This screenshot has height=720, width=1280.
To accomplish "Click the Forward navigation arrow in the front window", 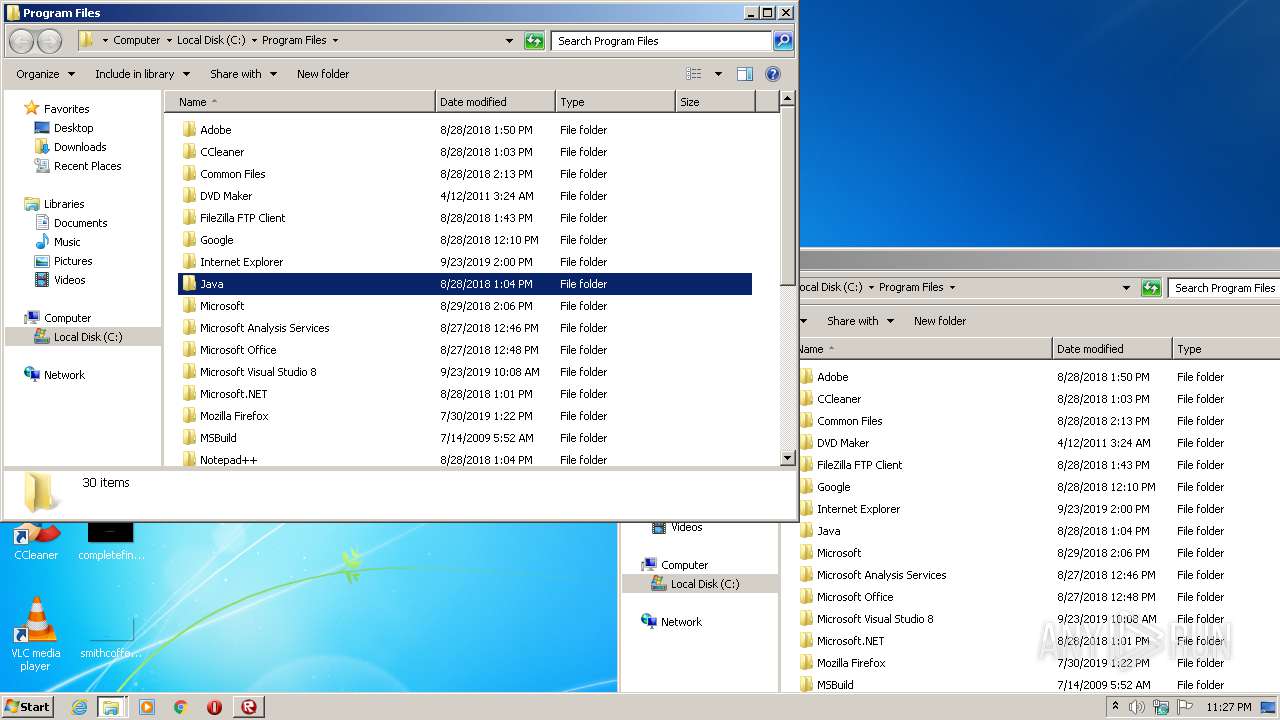I will pos(49,41).
